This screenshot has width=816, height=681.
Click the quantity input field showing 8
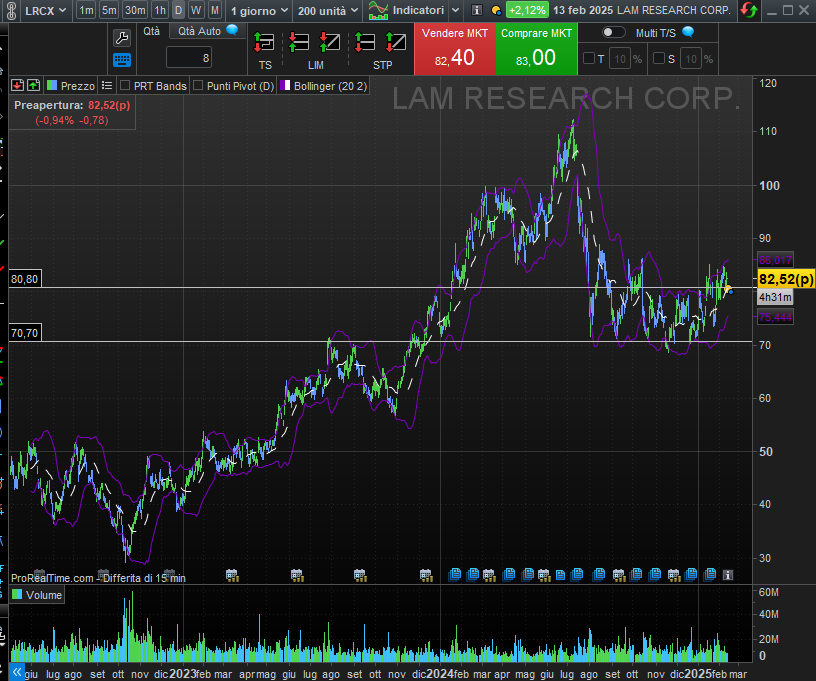tap(188, 58)
